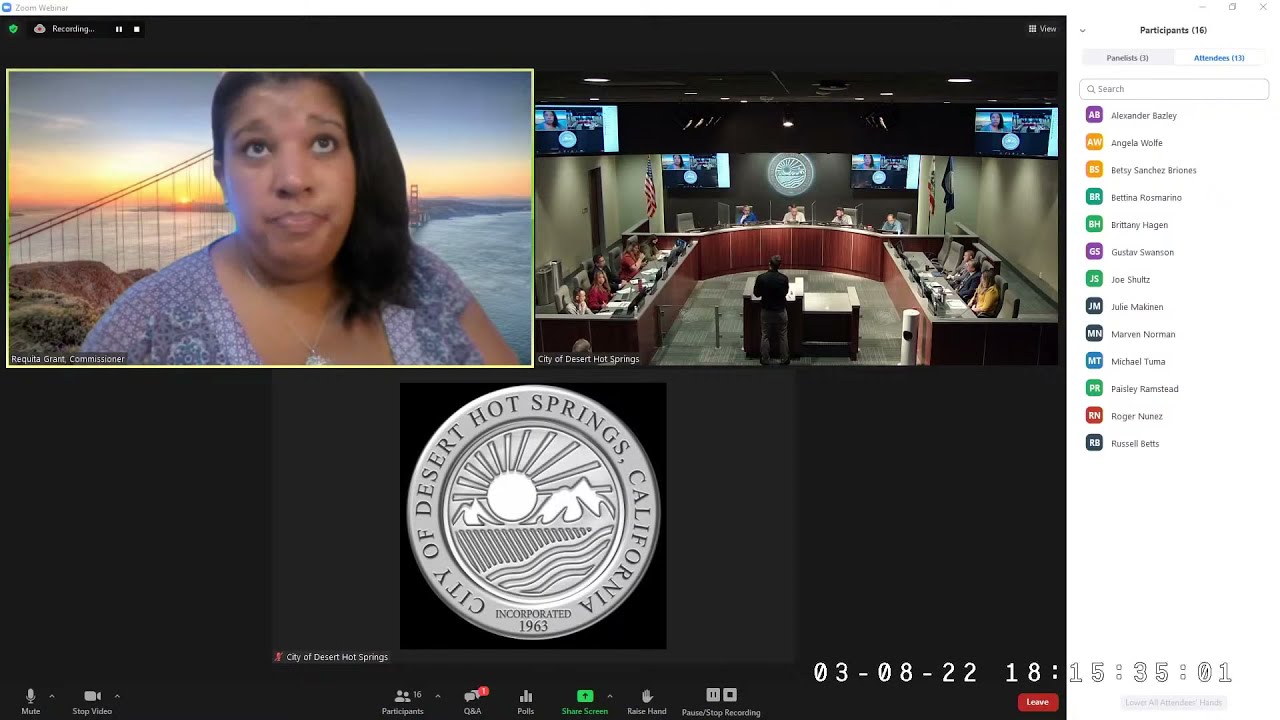Click the Requita Grant, Commissioner name label
The image size is (1280, 720).
point(68,359)
